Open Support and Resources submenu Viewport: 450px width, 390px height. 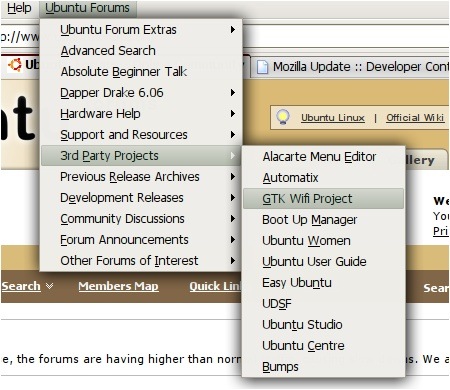point(141,135)
